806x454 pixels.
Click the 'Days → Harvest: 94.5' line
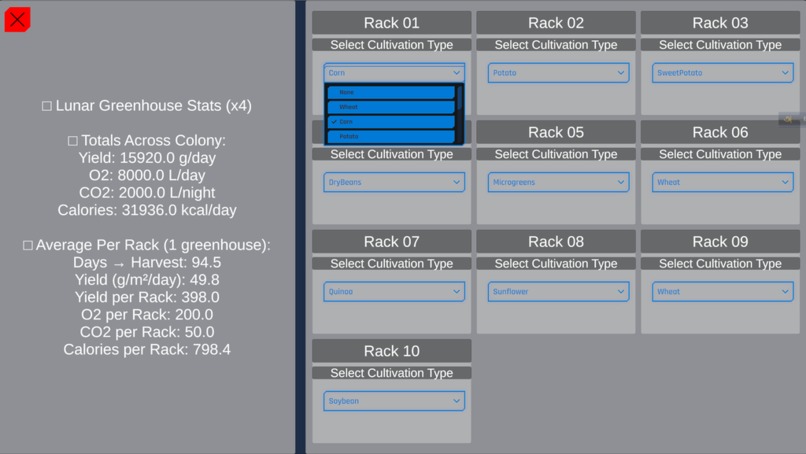[147, 263]
